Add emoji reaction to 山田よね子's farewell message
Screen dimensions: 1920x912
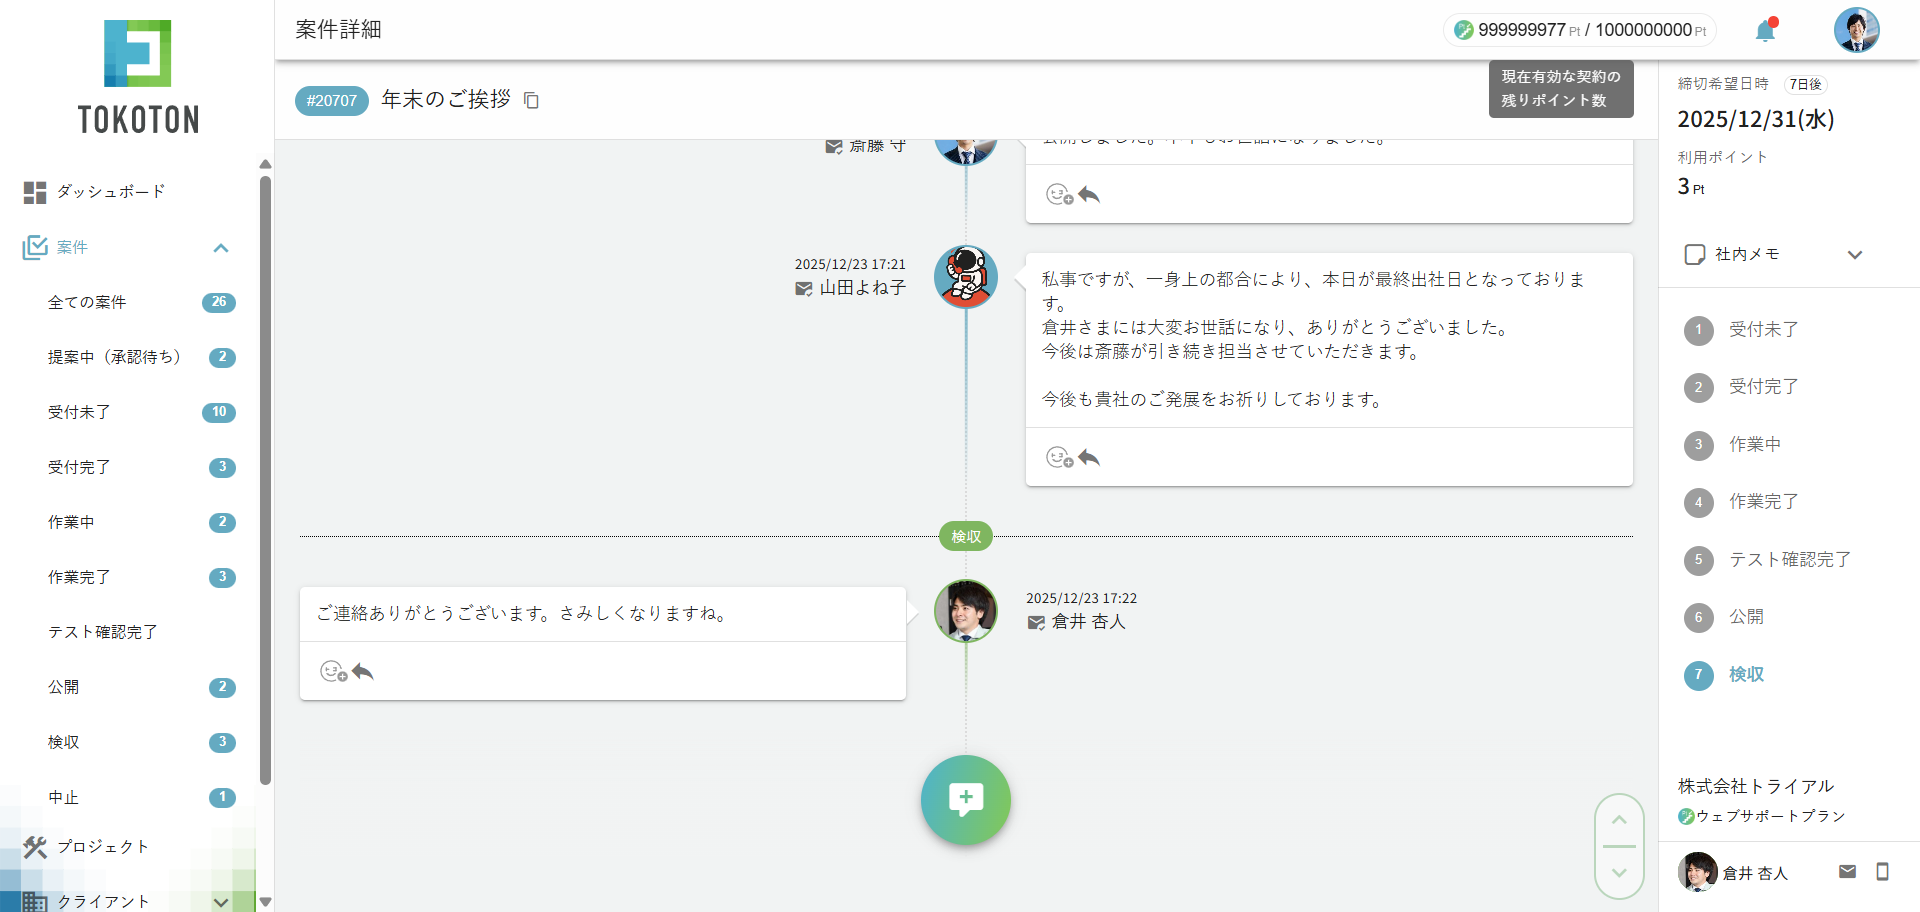point(1060,458)
